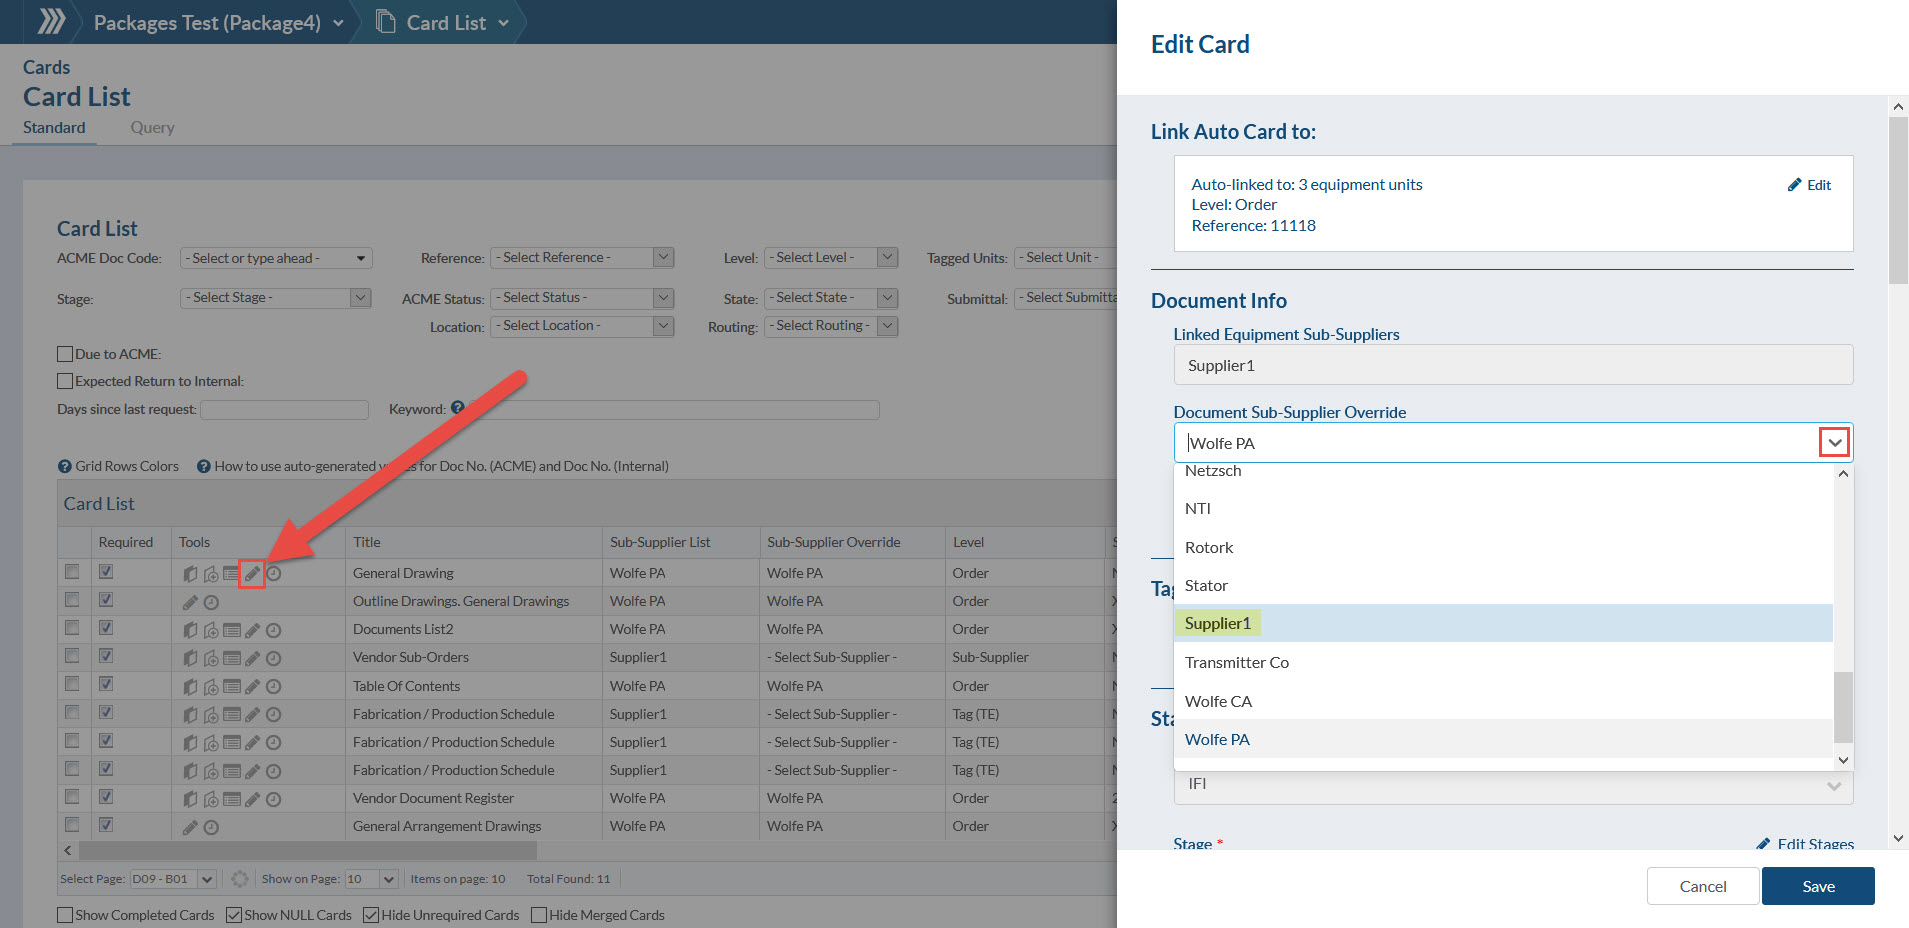
Task: Click list icon in General Drawing row
Action: click(x=231, y=574)
